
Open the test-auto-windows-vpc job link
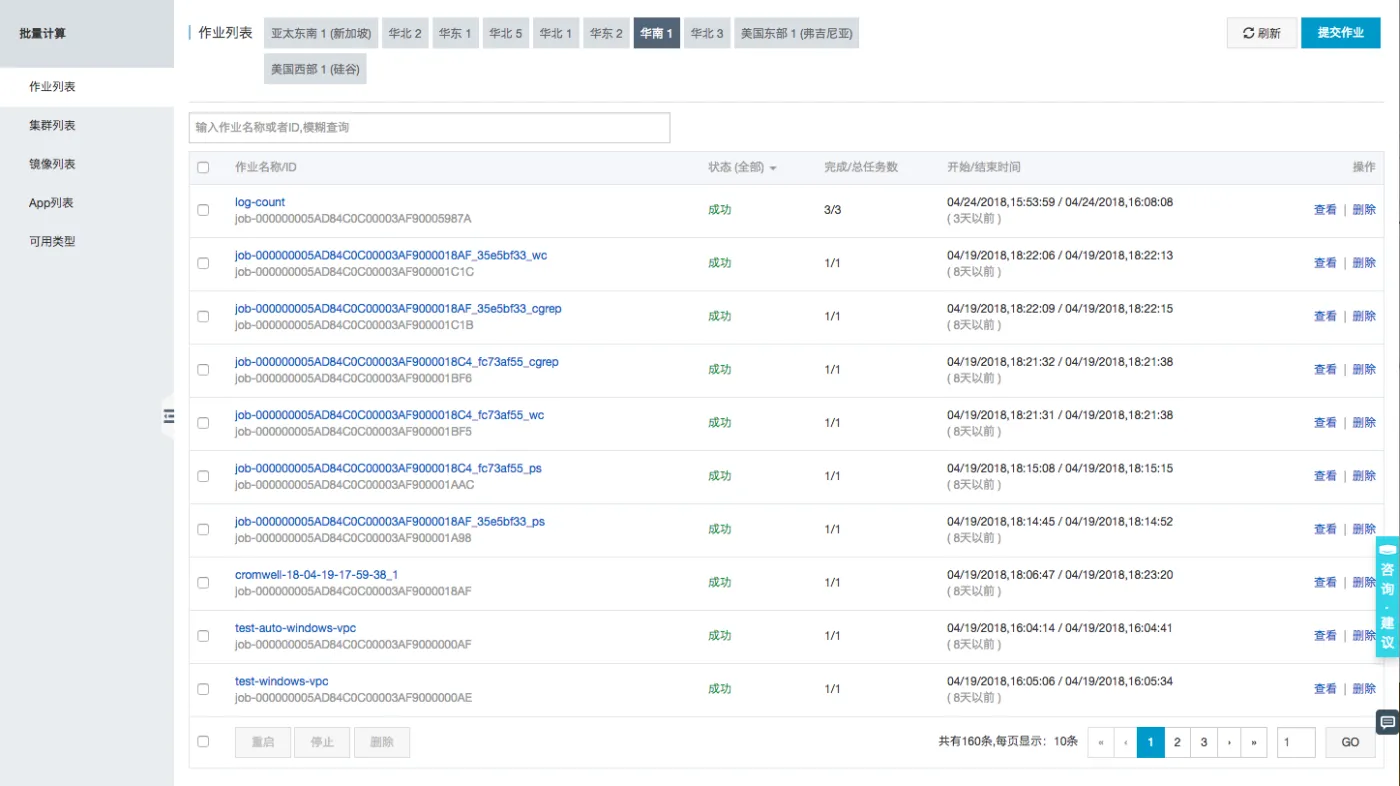click(x=295, y=628)
